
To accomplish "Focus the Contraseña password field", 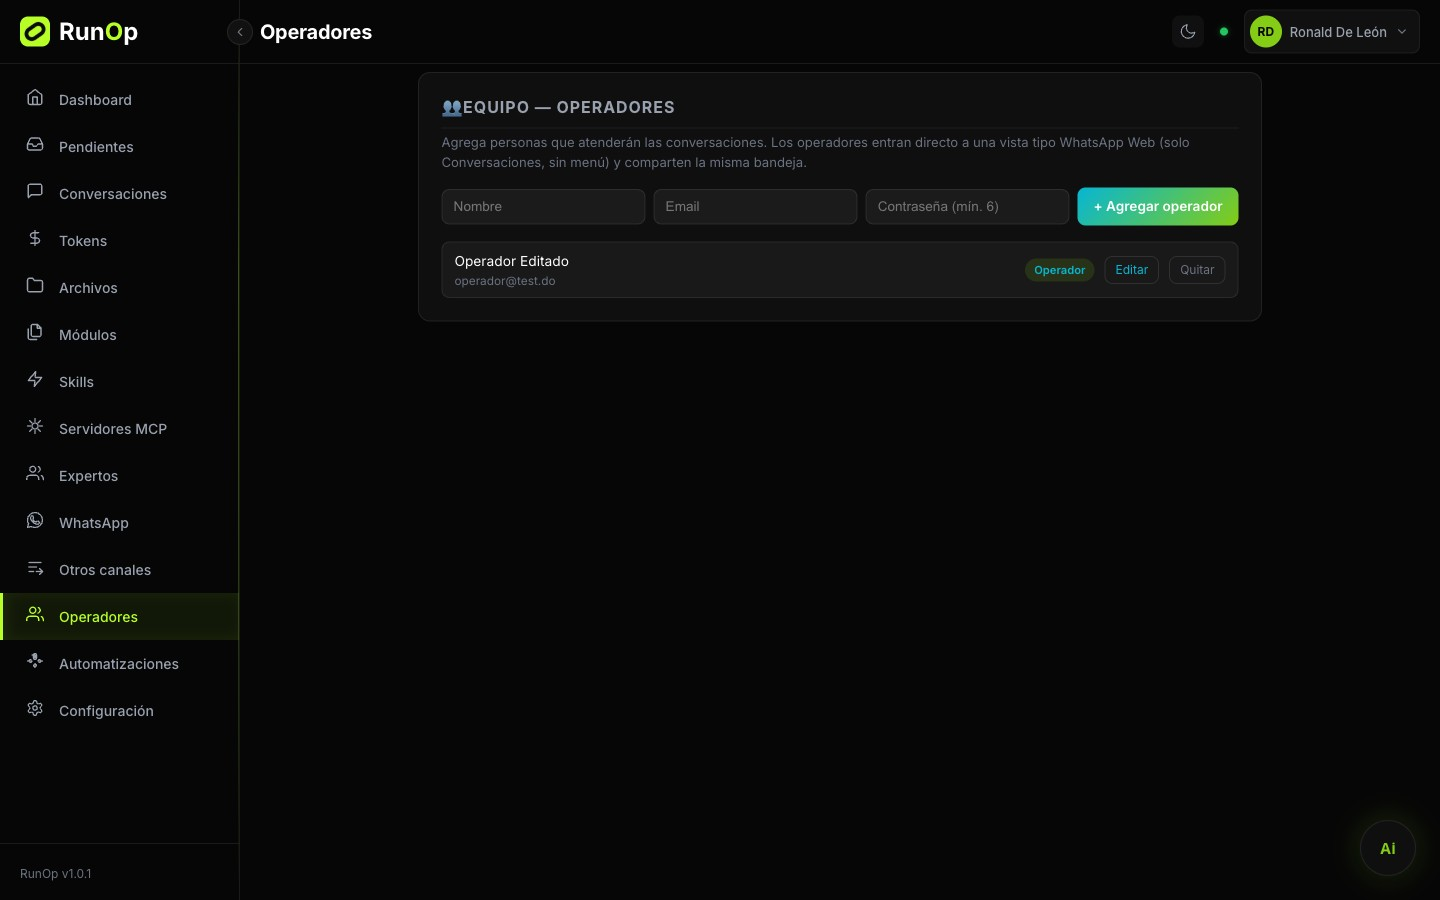I will coord(967,207).
